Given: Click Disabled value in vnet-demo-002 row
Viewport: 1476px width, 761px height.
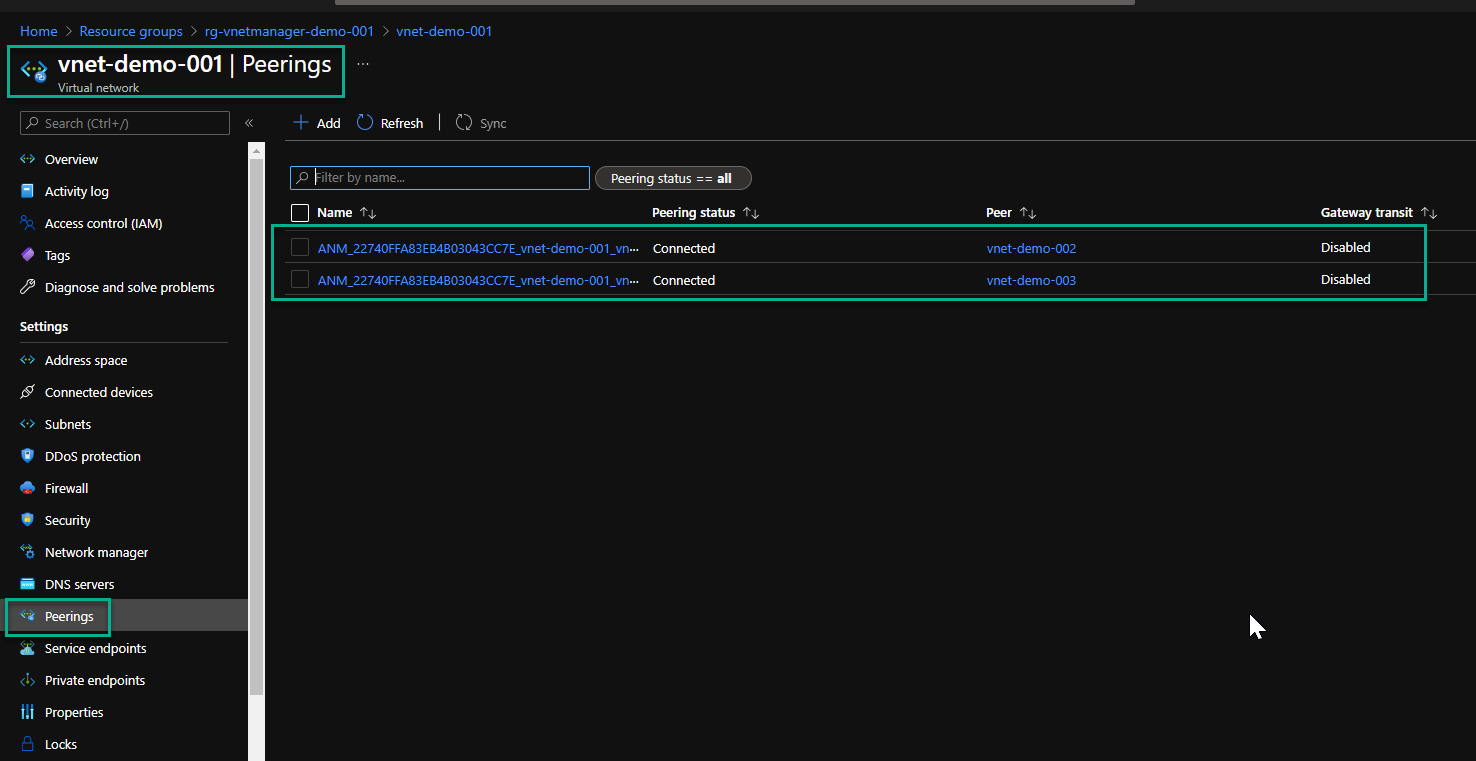Looking at the screenshot, I should (x=1346, y=247).
